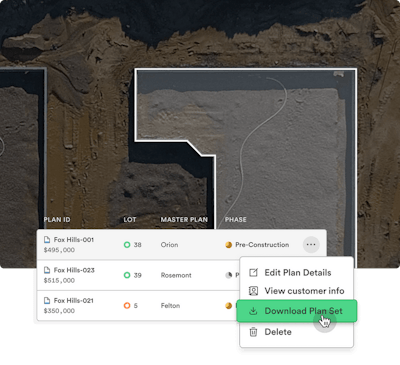The image size is (400, 365).
Task: Select the green status circle for lot 39
Action: click(x=127, y=275)
